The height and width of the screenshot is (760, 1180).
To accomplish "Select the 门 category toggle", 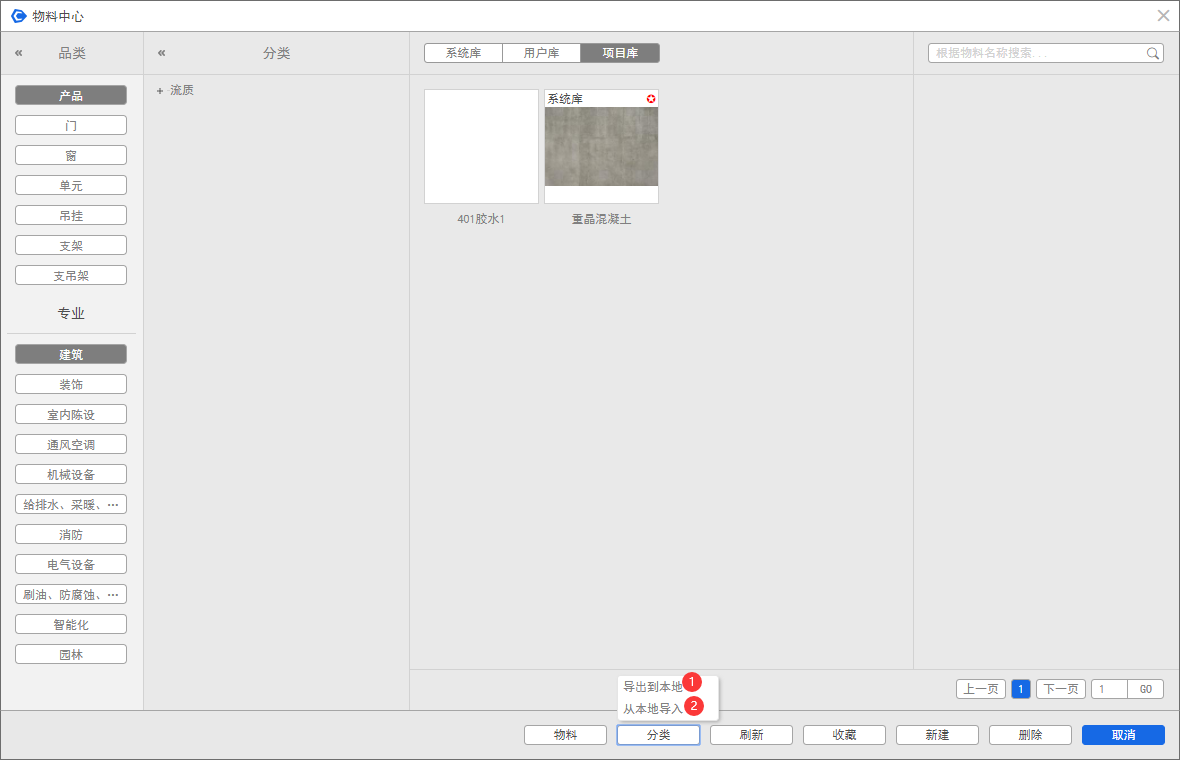I will click(71, 126).
